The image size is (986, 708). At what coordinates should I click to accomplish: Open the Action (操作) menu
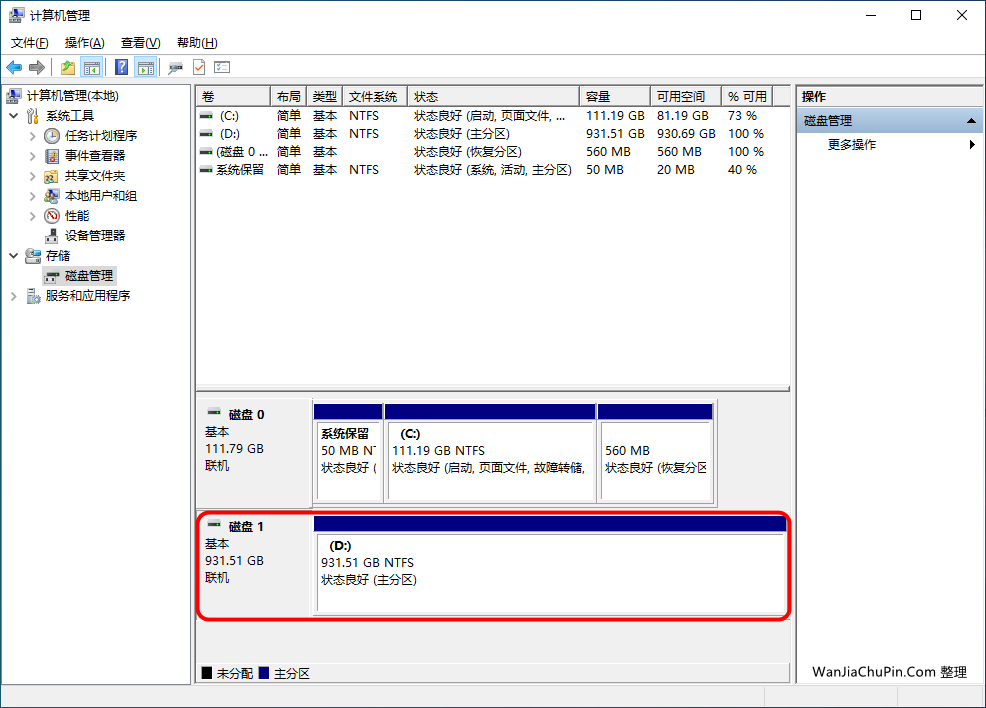pos(84,43)
